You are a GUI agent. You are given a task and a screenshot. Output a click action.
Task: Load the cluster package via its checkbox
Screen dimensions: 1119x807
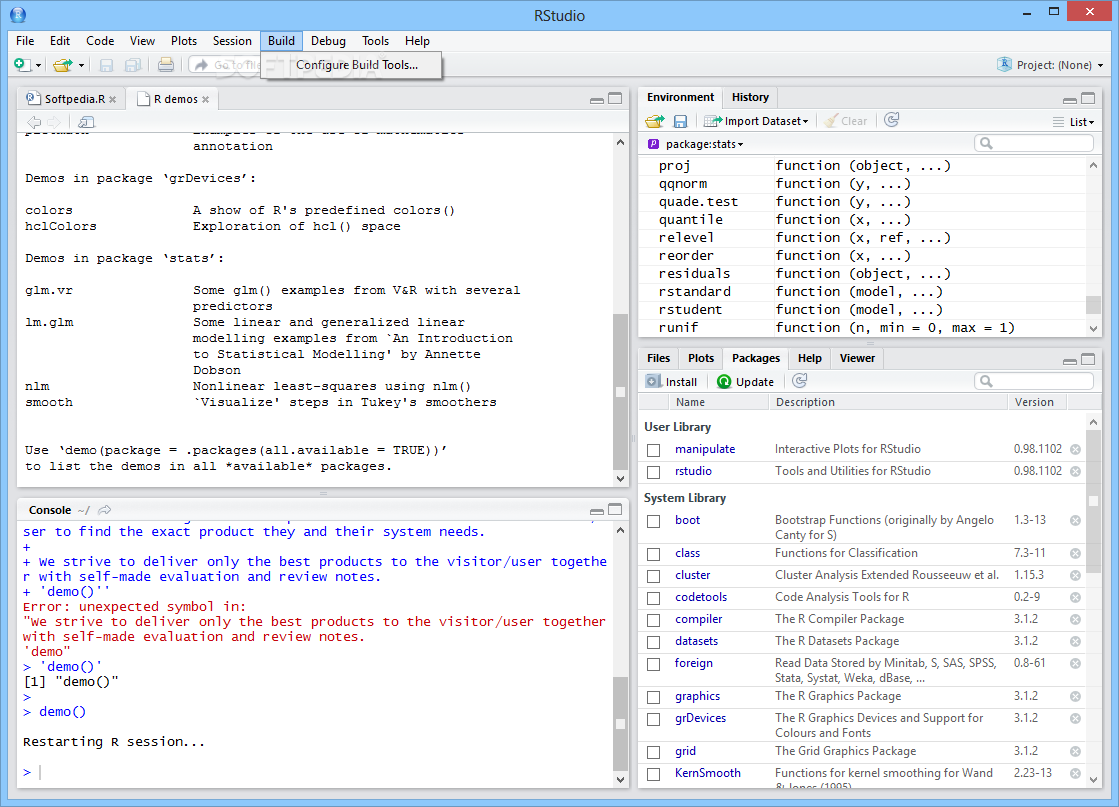654,577
